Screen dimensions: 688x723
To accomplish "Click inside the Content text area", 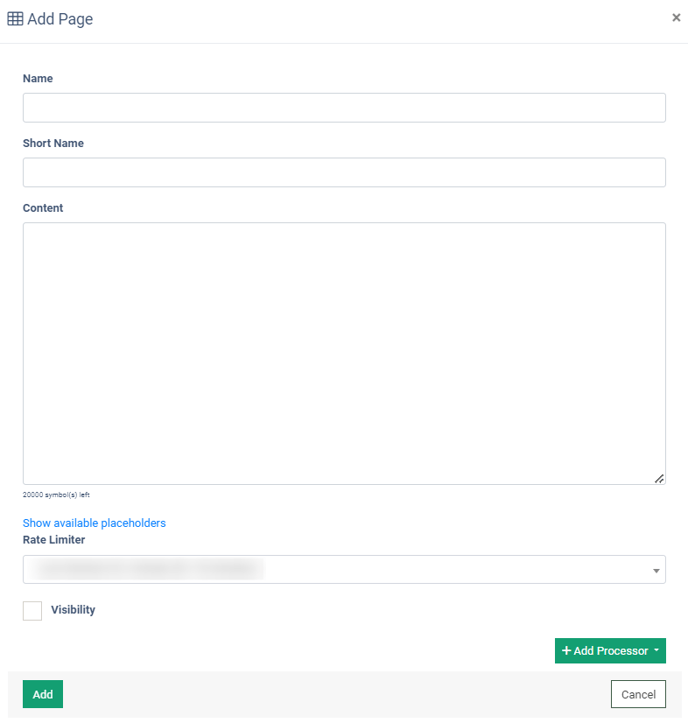I will point(344,353).
